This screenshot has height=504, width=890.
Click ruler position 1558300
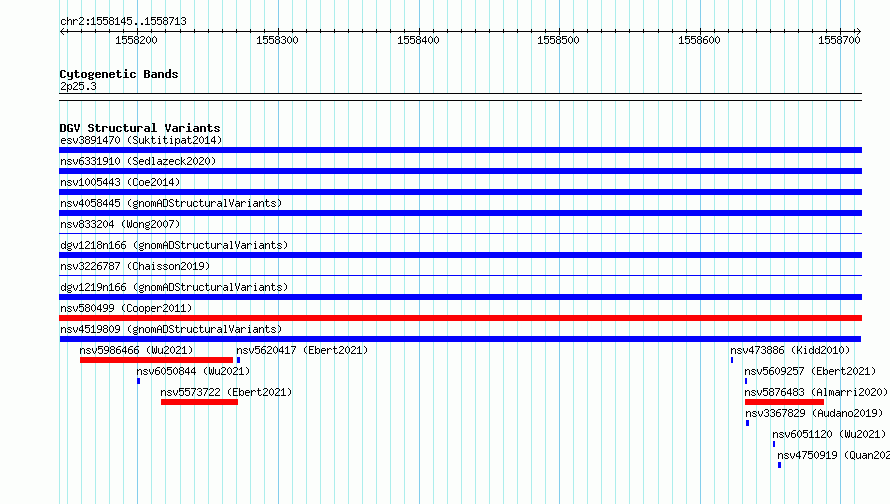point(277,40)
